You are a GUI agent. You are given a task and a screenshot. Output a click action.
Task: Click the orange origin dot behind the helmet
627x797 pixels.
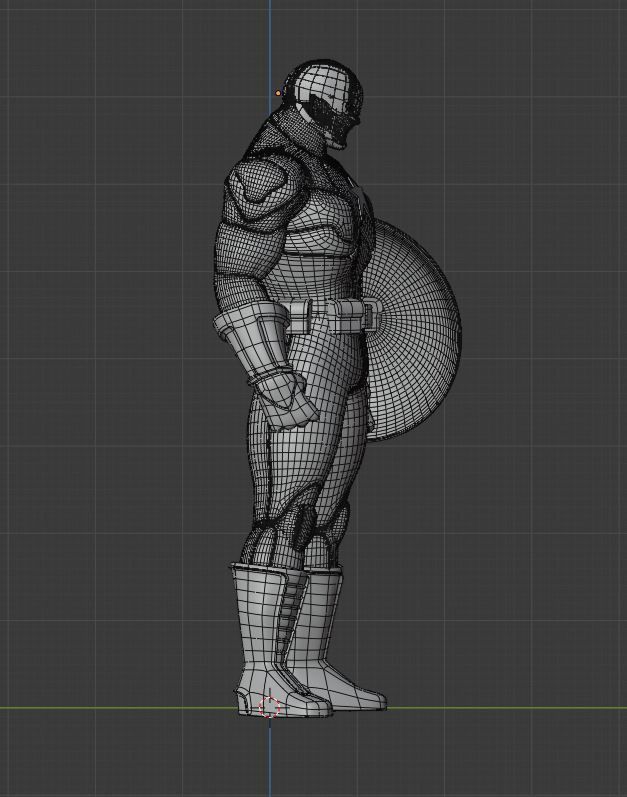tap(278, 93)
